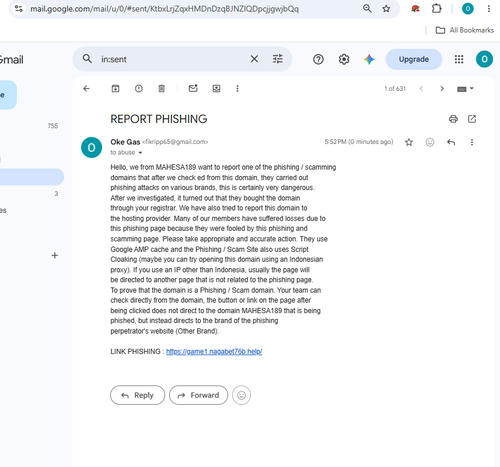Open the Gemini sparkle icon
This screenshot has width=500, height=467.
369,59
